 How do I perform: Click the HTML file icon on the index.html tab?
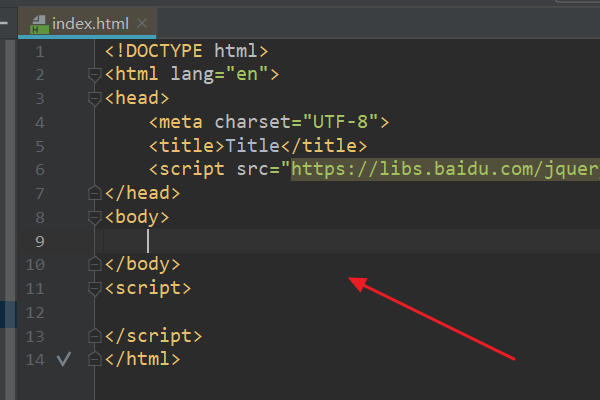[39, 22]
